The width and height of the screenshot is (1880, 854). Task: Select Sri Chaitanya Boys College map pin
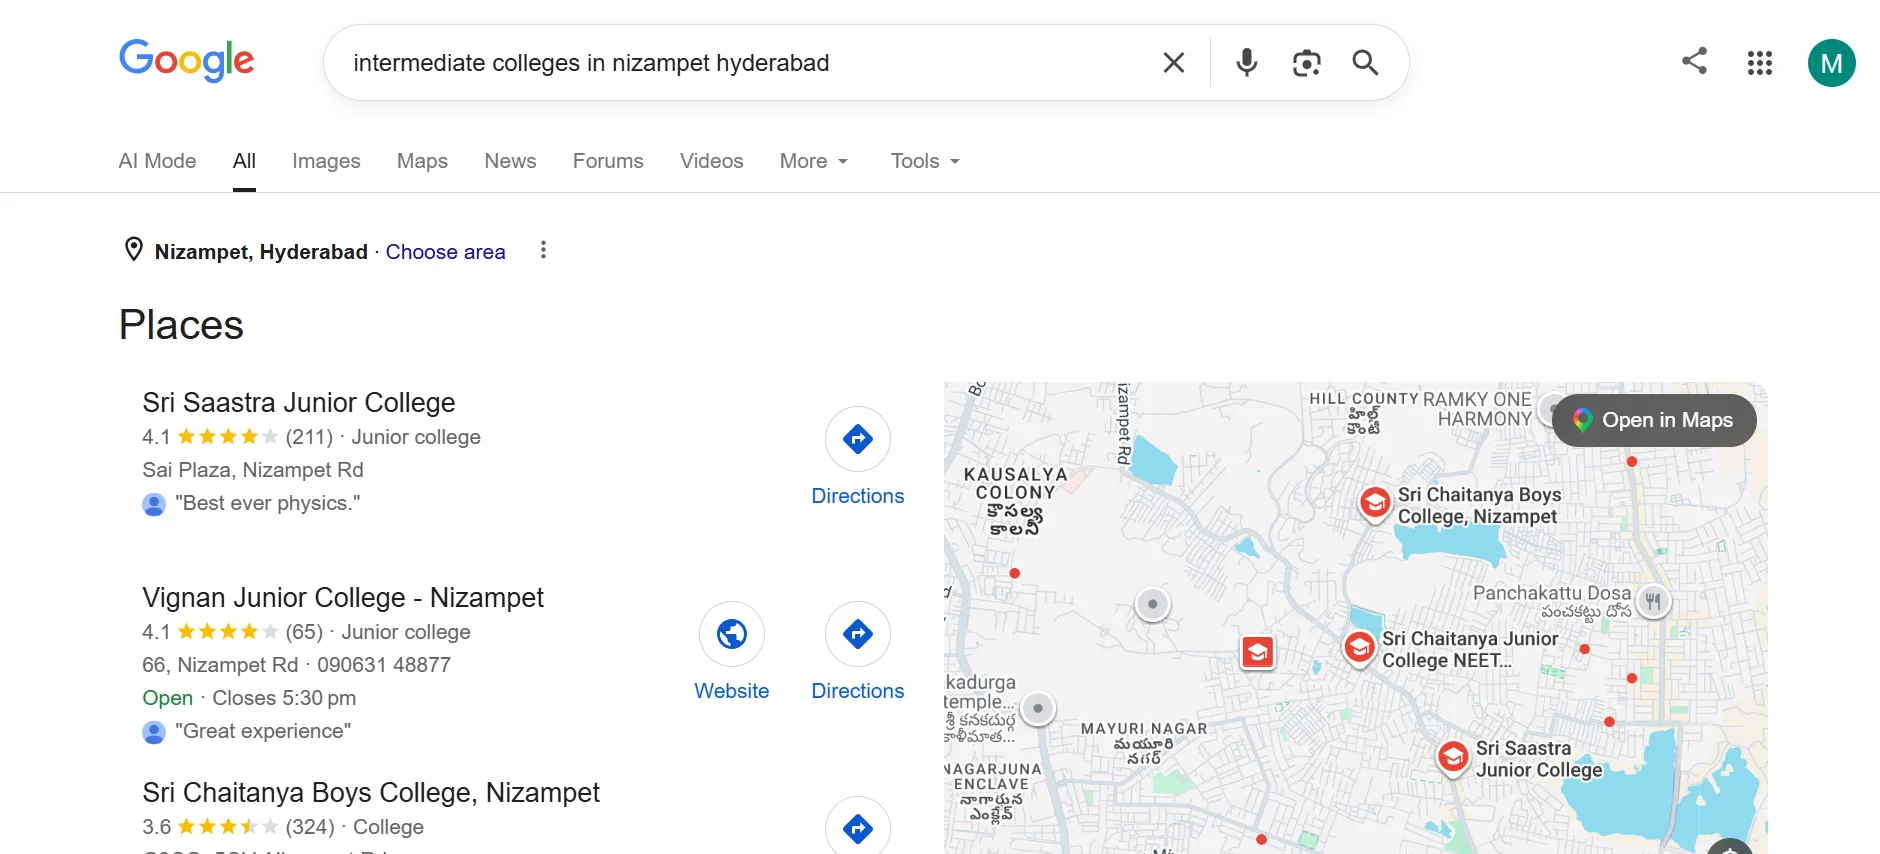point(1375,502)
